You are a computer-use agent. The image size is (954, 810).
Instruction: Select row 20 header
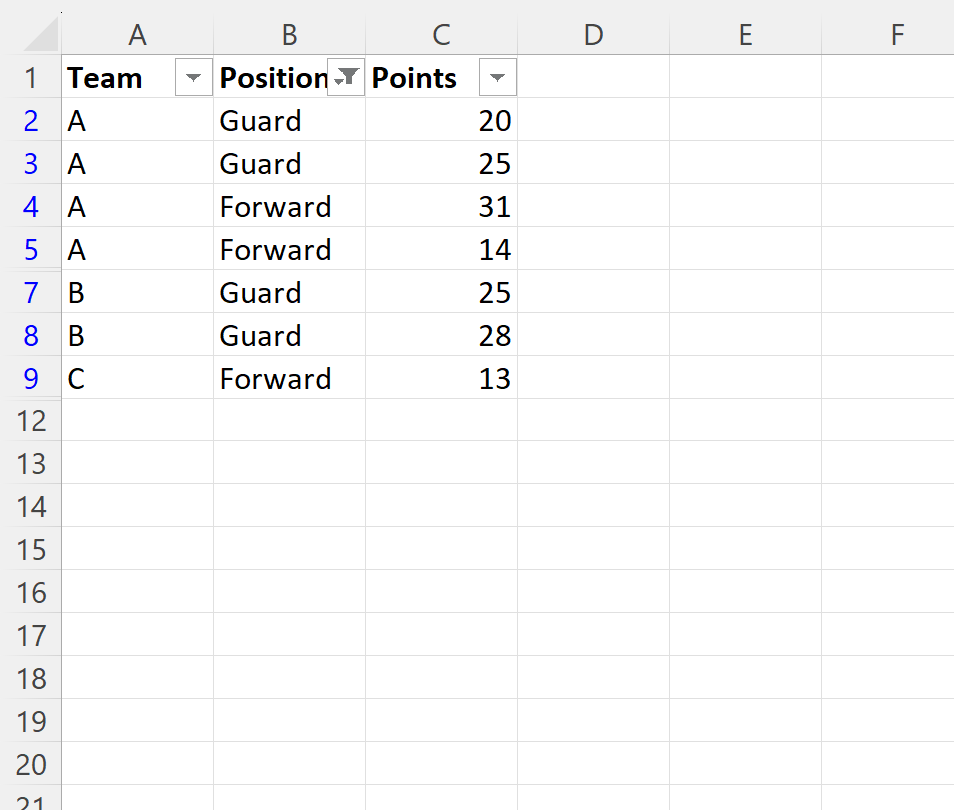coord(30,764)
